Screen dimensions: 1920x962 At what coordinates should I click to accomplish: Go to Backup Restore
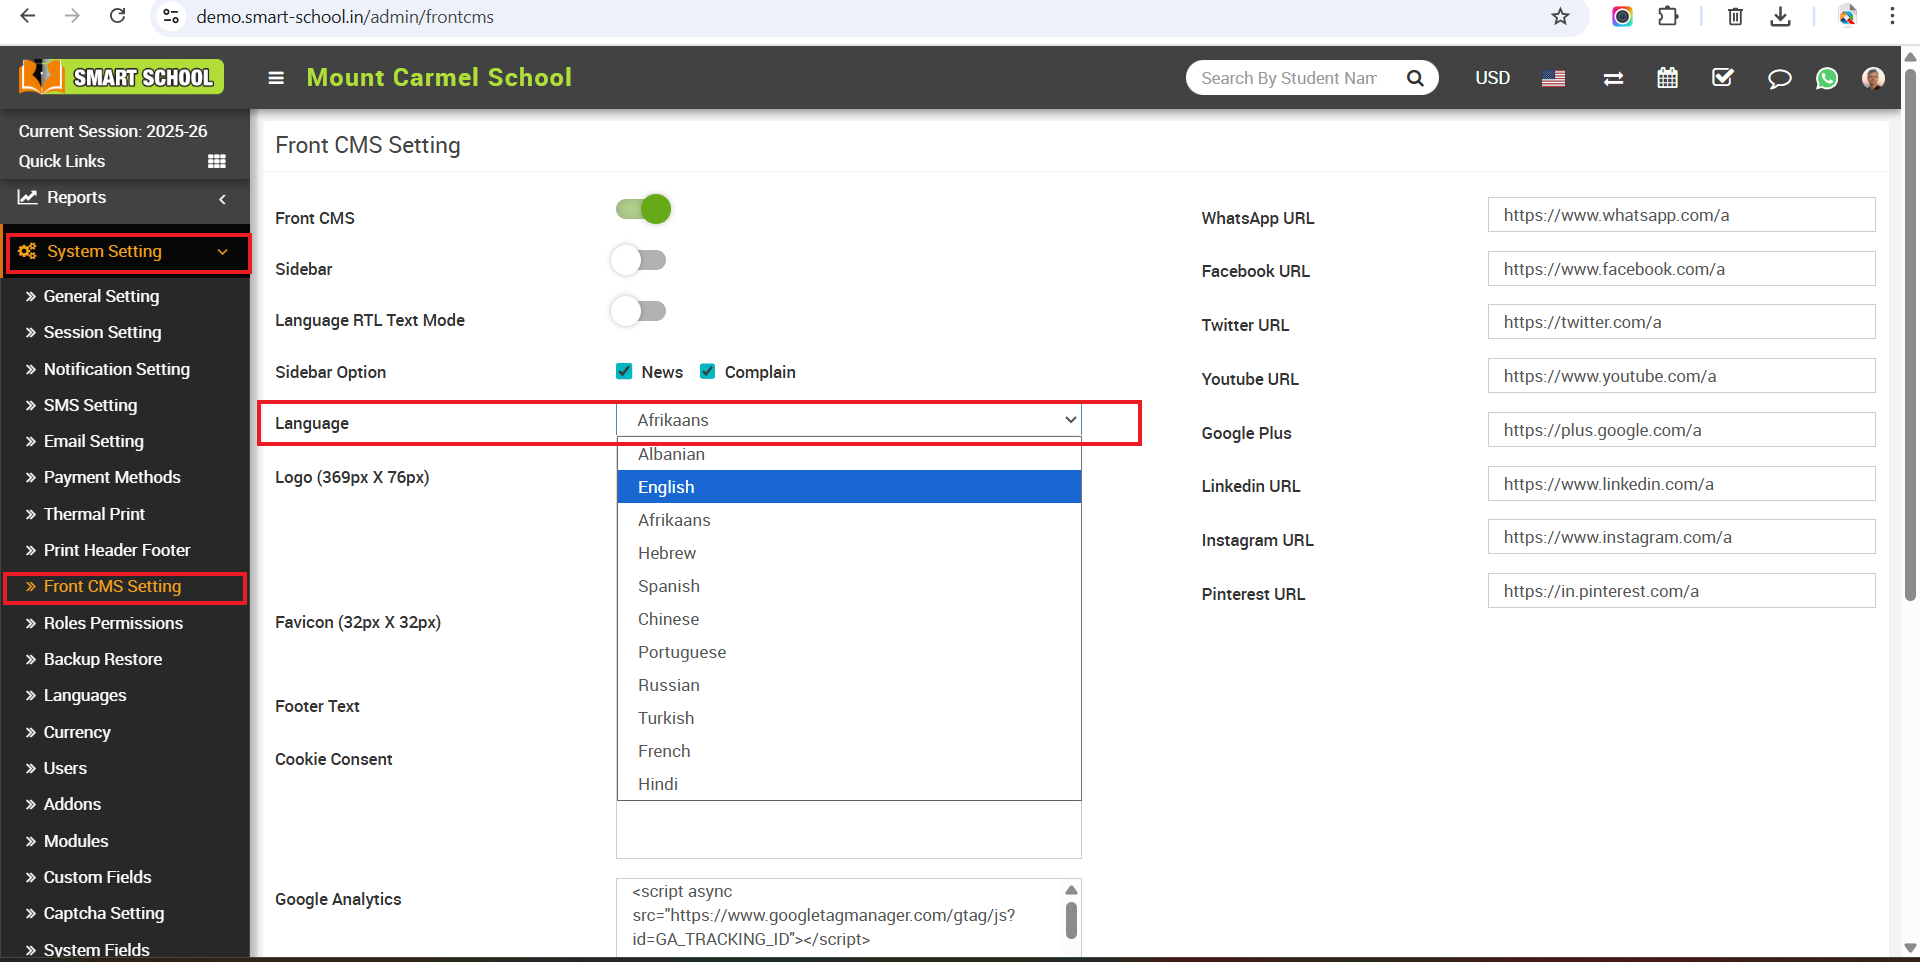102,659
